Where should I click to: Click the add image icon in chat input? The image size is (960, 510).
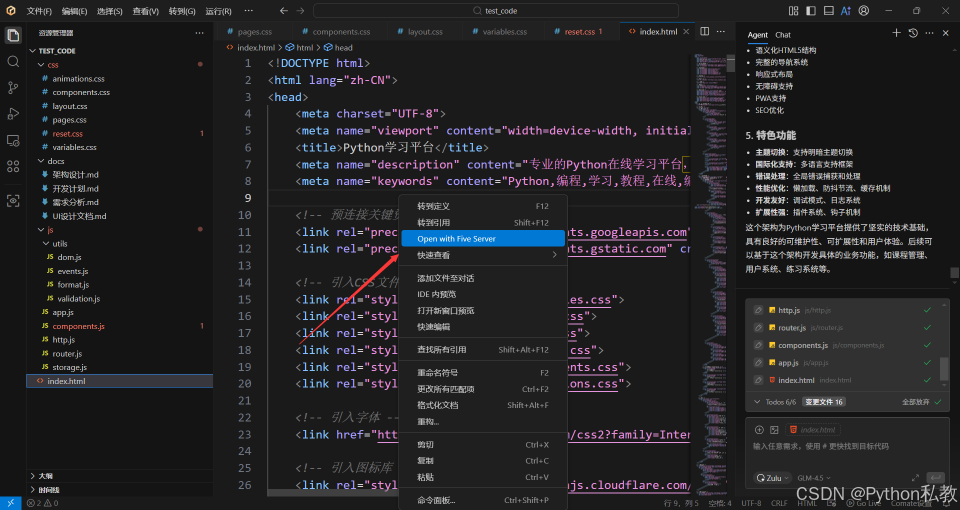(x=775, y=429)
